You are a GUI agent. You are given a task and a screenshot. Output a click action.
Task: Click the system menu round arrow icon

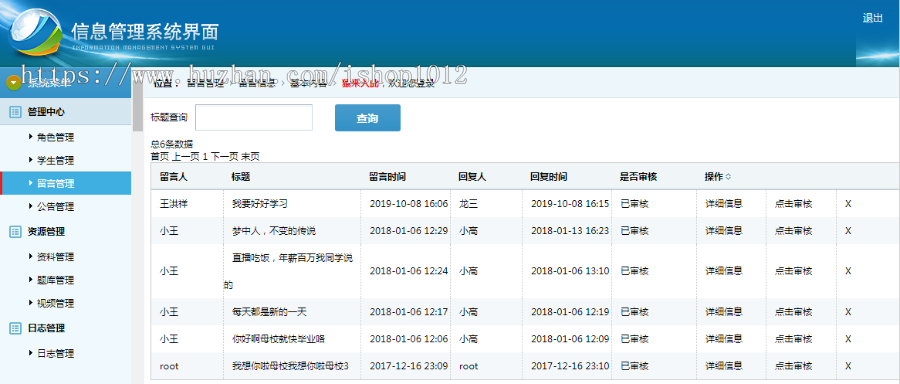click(13, 83)
